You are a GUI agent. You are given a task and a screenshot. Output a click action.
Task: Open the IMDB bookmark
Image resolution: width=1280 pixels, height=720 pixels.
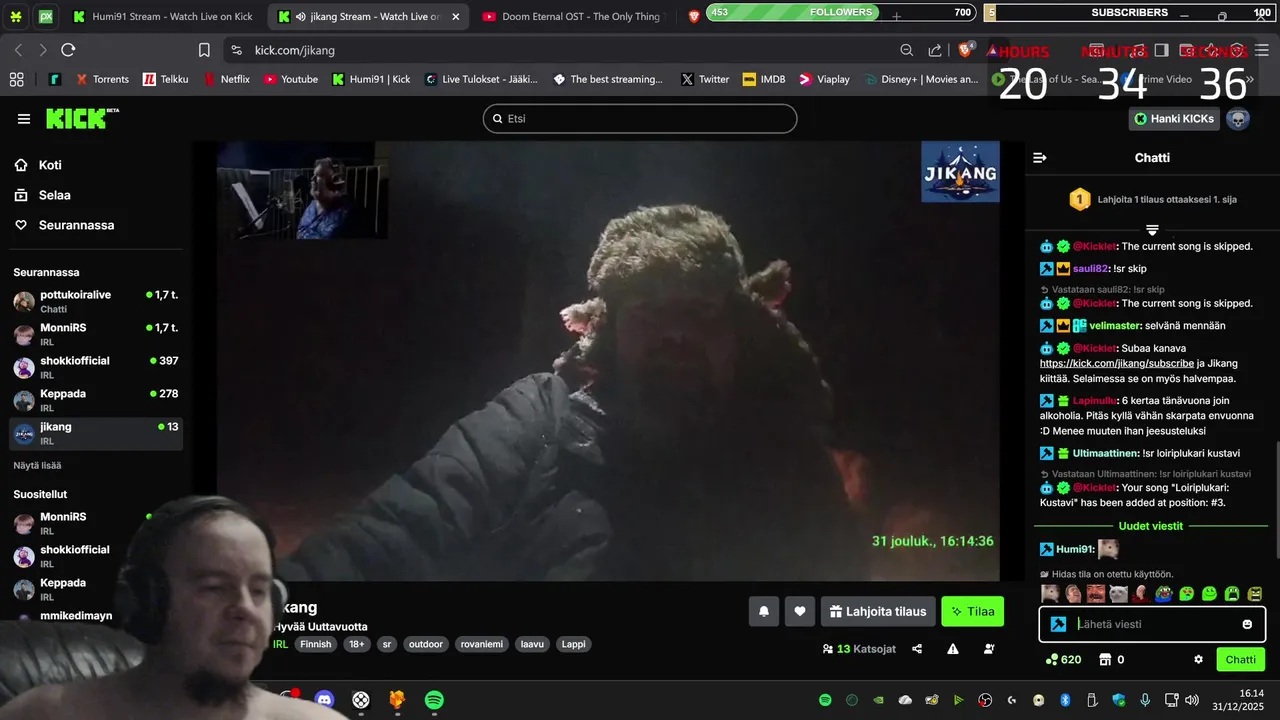point(764,79)
